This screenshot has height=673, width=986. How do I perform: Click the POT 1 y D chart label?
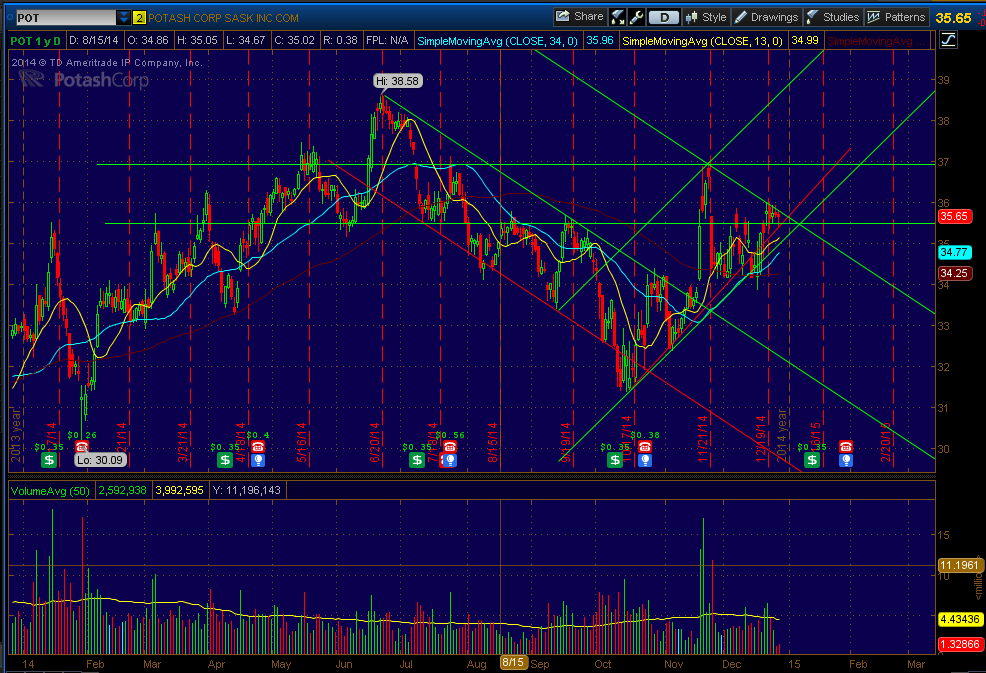tap(36, 41)
